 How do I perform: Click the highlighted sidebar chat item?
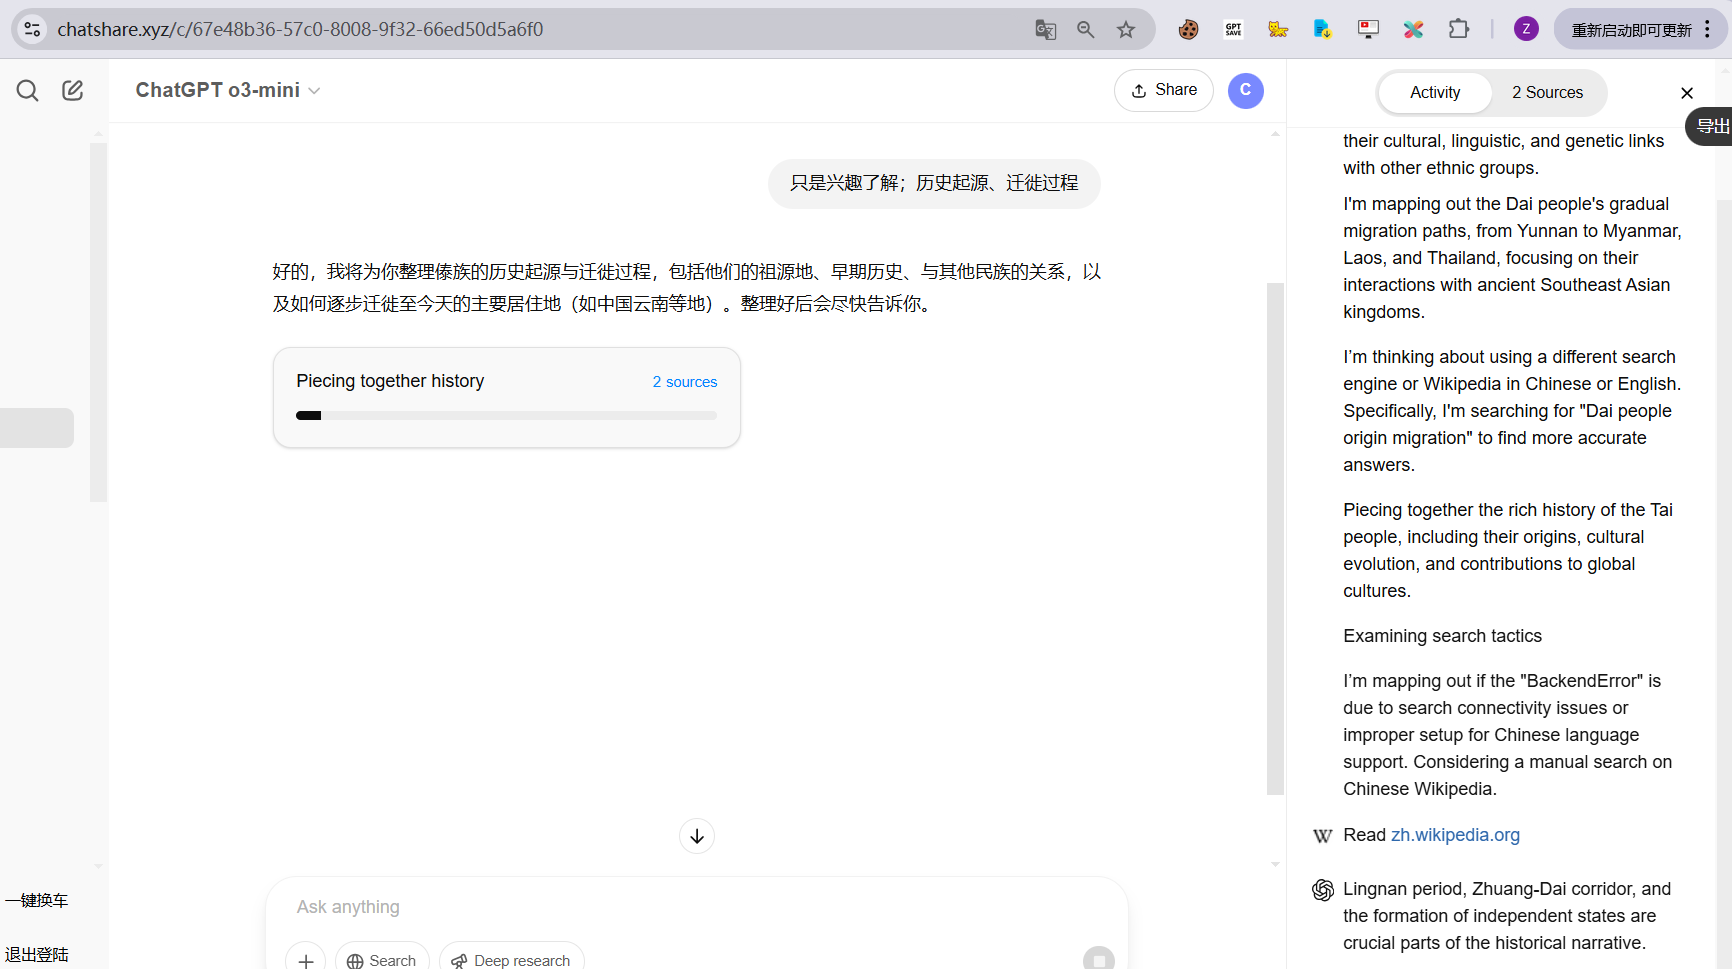point(37,428)
